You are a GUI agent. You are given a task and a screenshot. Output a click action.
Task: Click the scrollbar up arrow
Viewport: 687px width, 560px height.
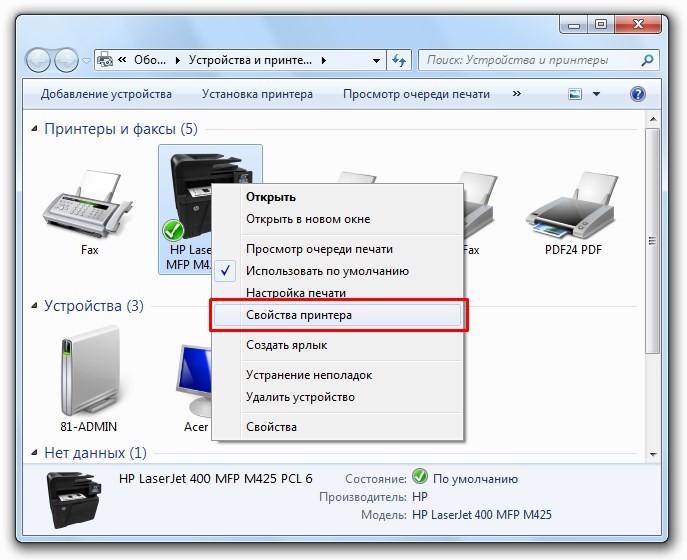[653, 119]
